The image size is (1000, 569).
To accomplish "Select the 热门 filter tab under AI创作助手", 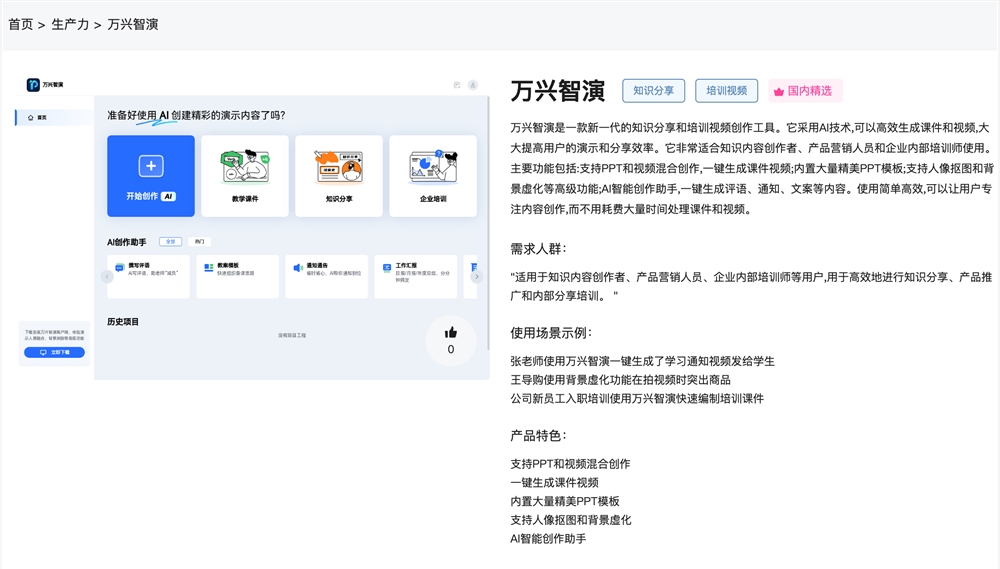I will (200, 242).
